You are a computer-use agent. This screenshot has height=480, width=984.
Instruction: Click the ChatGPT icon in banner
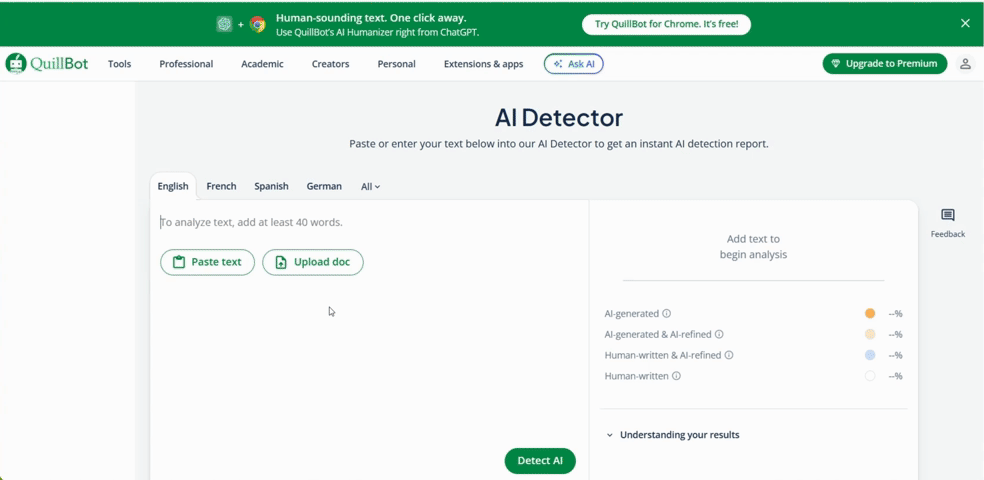224,24
